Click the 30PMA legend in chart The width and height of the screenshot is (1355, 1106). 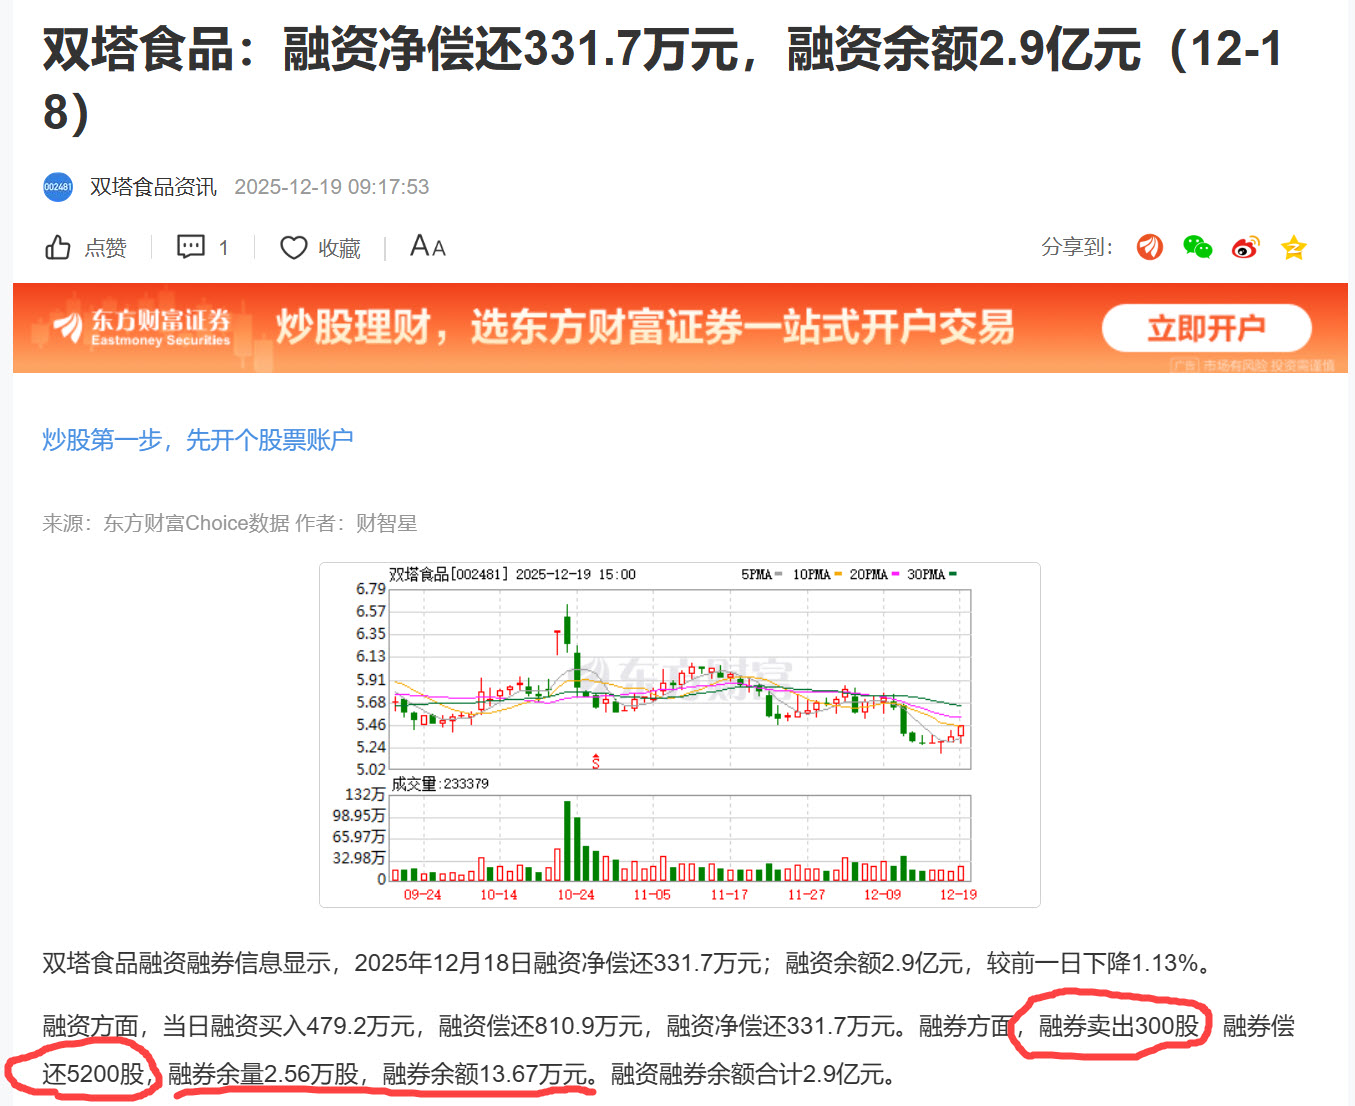click(932, 574)
